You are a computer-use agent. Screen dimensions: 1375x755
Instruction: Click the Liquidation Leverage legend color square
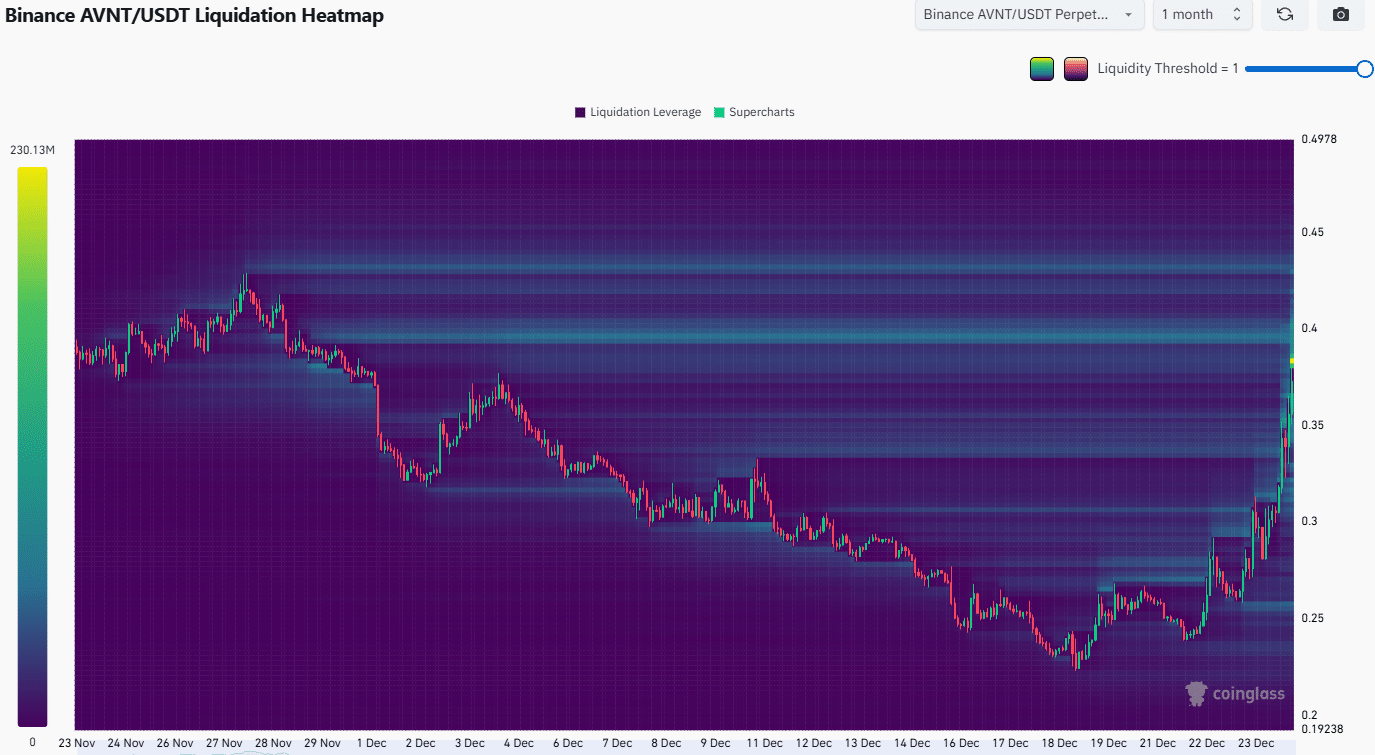[578, 111]
